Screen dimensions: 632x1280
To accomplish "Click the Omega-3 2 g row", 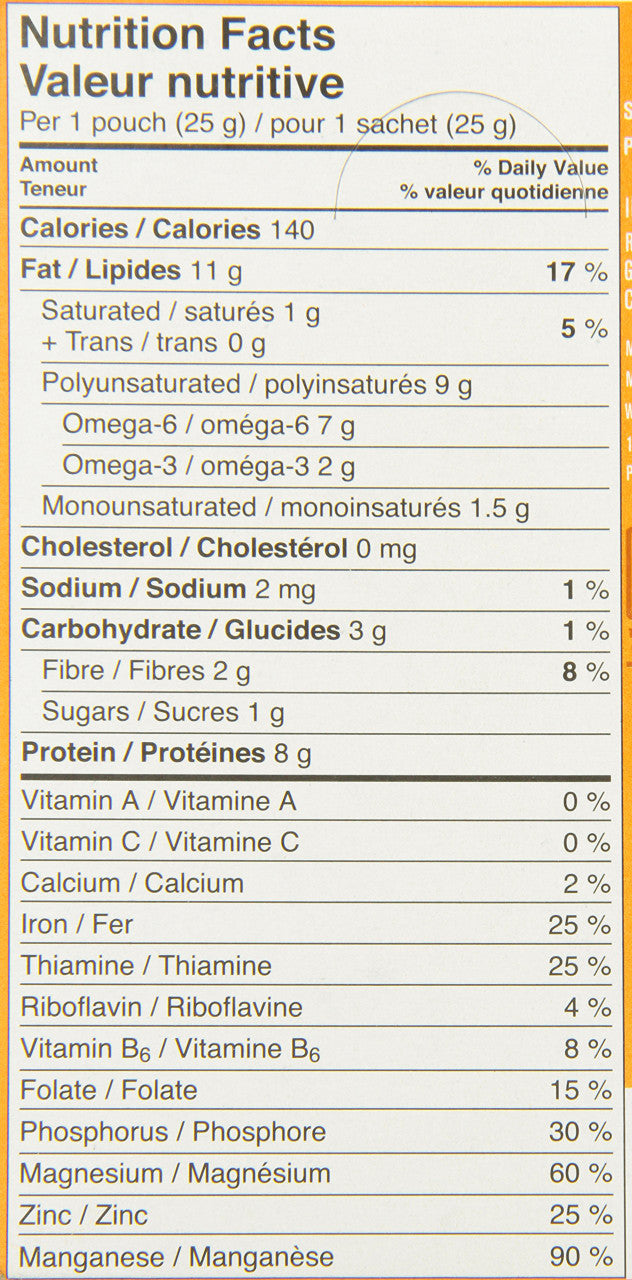I will coord(208,467).
